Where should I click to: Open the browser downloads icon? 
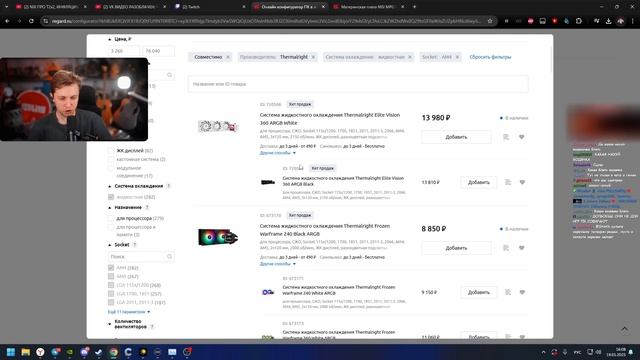click(x=608, y=21)
